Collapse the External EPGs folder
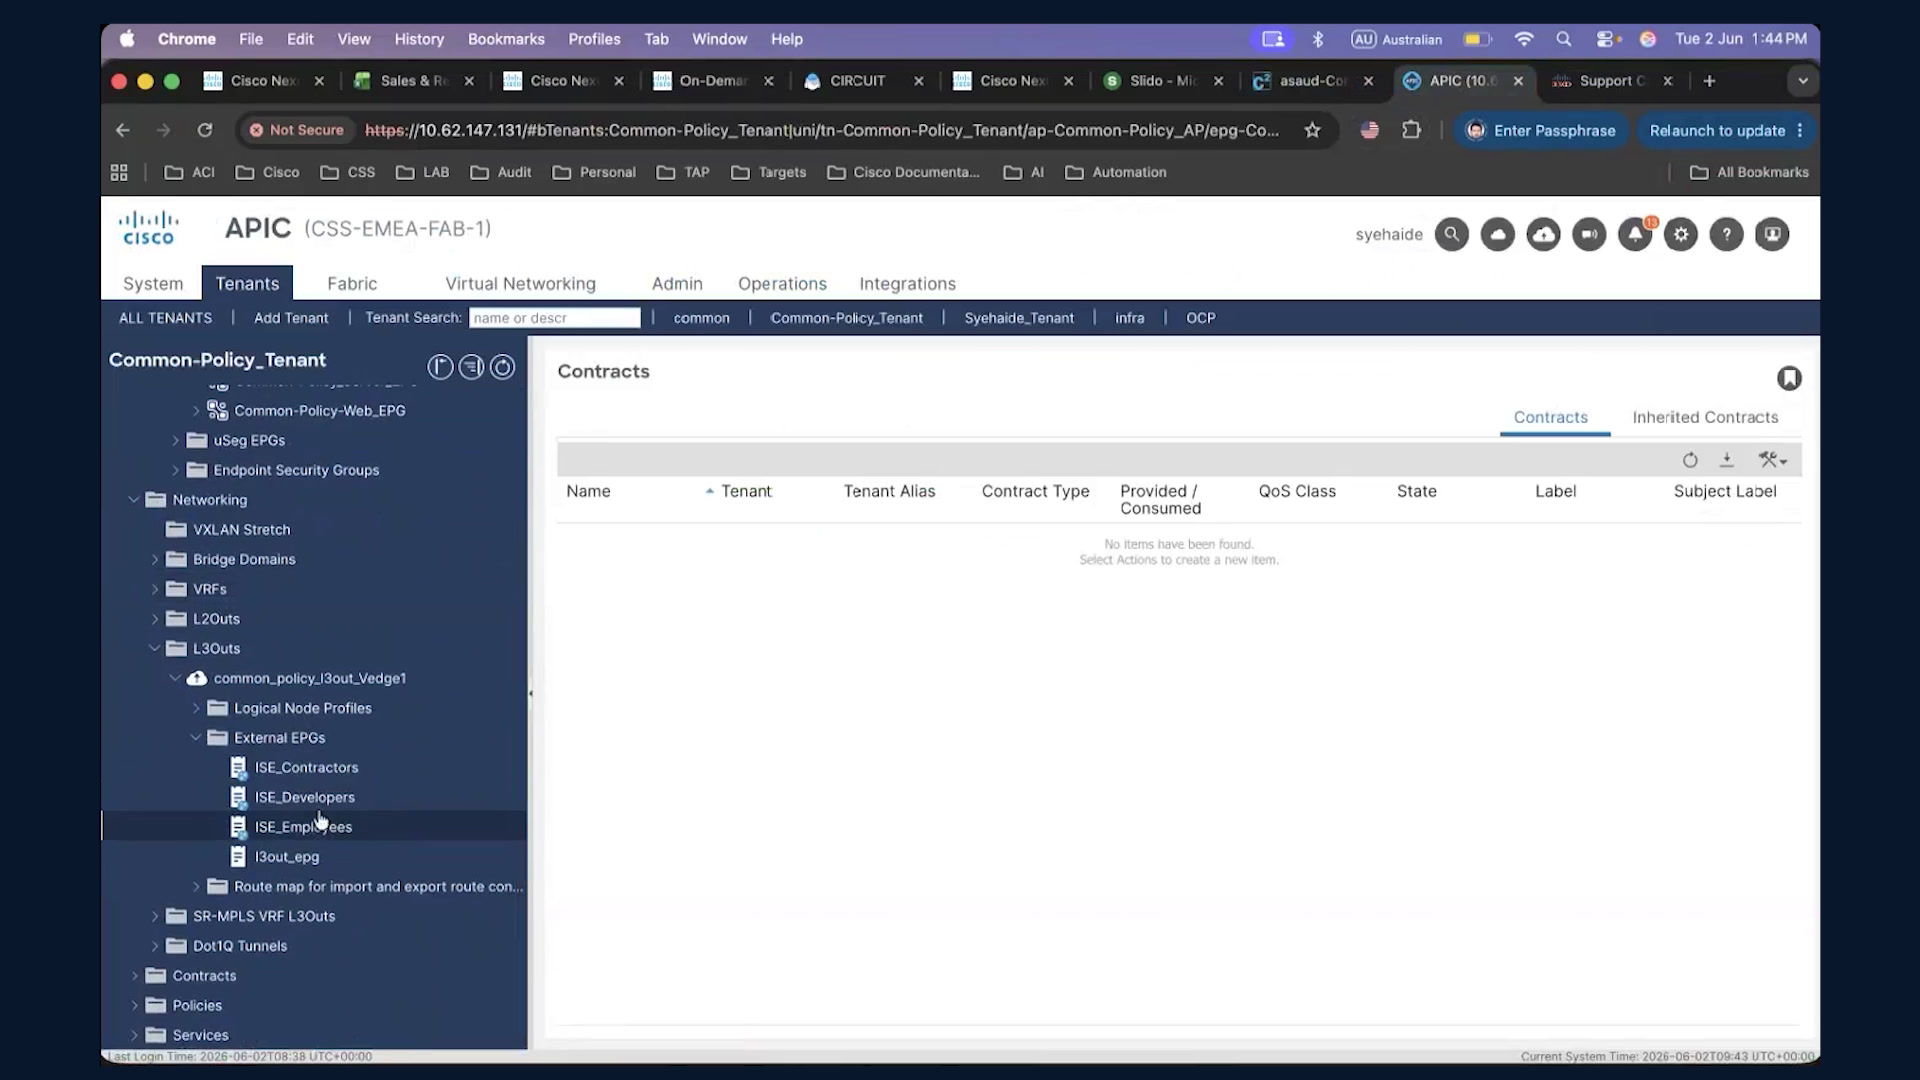Screen dimensions: 1920x1080 (196, 738)
